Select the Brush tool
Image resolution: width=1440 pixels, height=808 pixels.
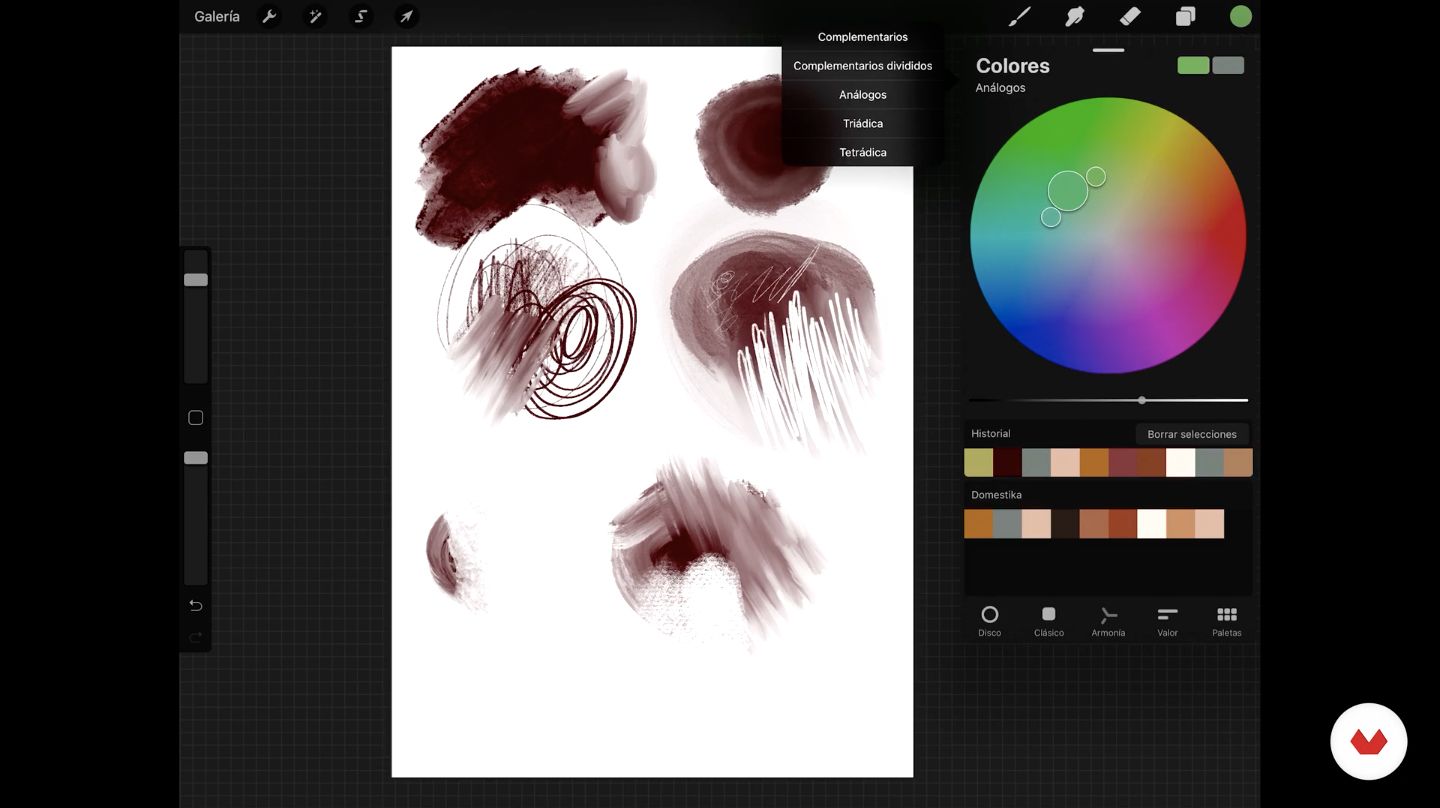point(1019,17)
